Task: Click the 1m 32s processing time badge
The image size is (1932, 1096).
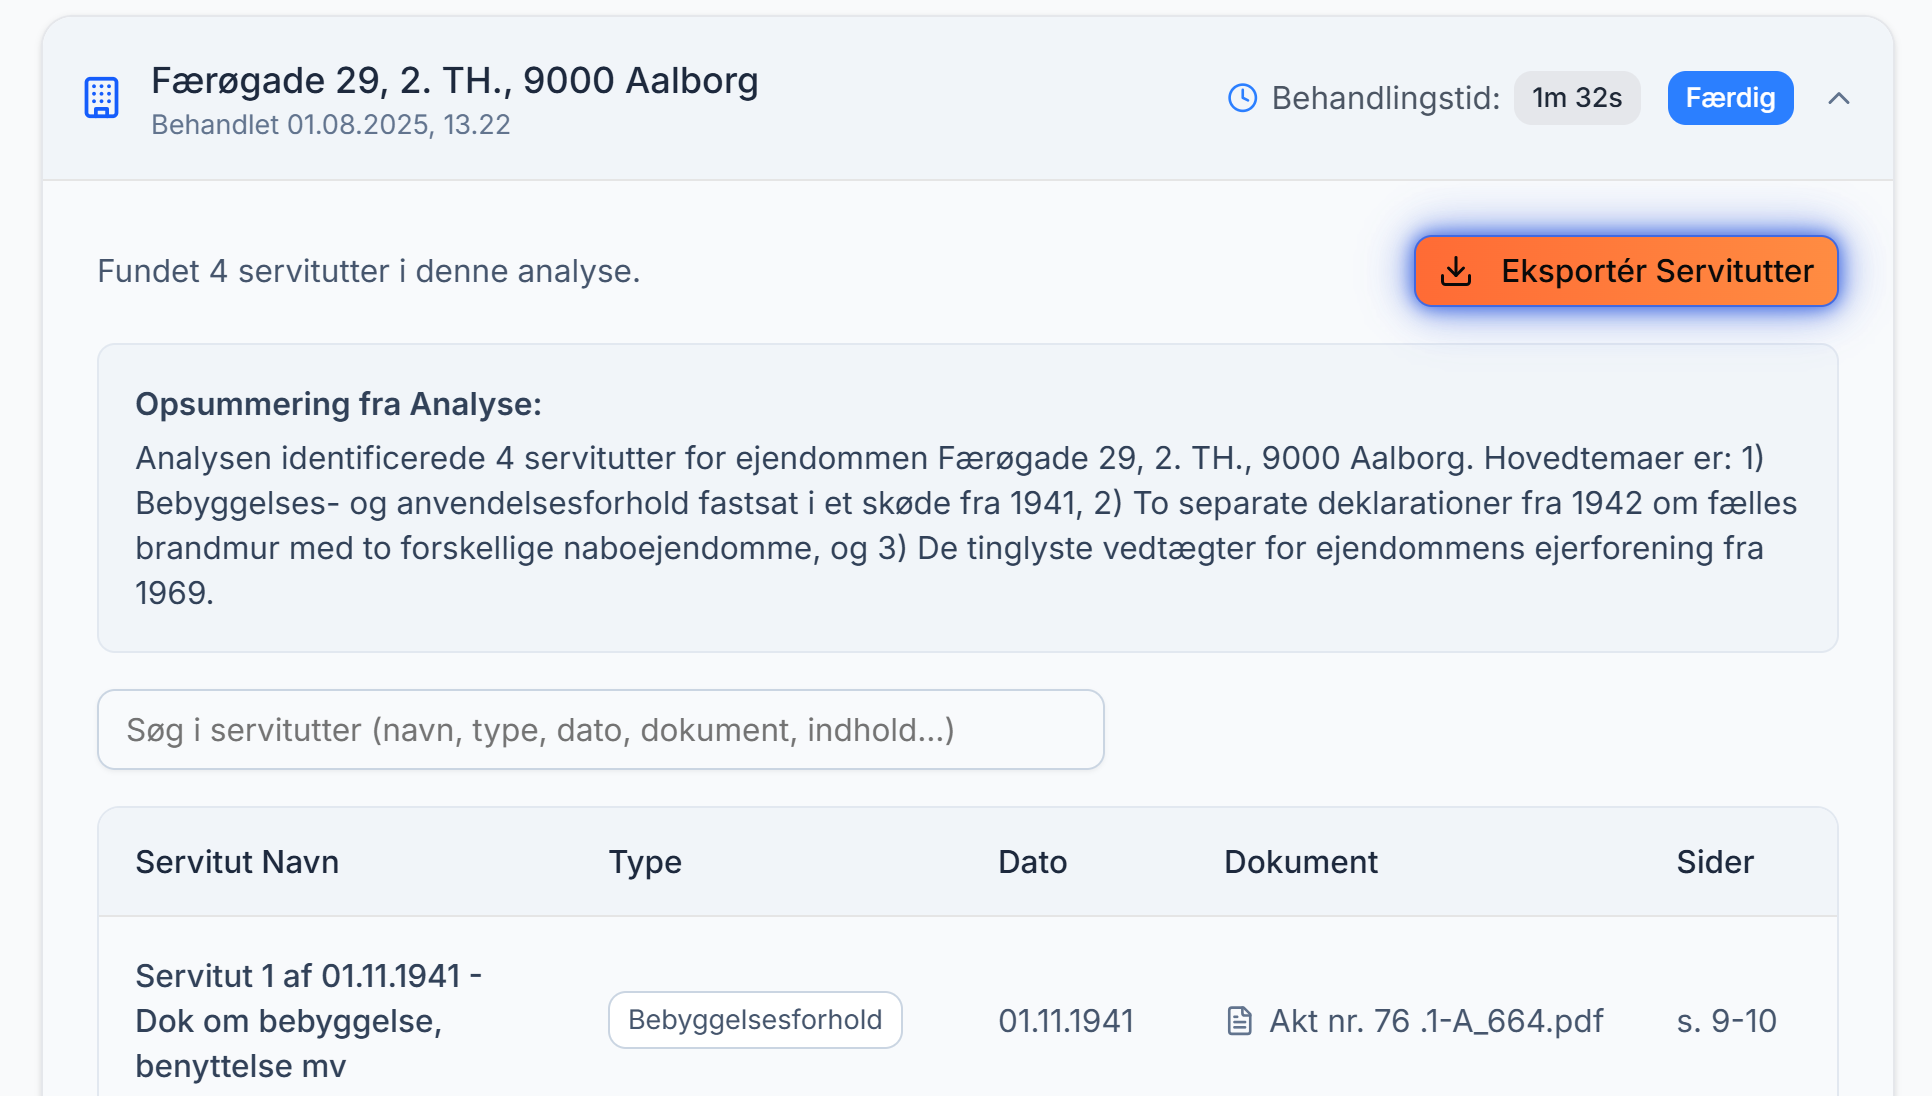Action: pyautogui.click(x=1576, y=98)
